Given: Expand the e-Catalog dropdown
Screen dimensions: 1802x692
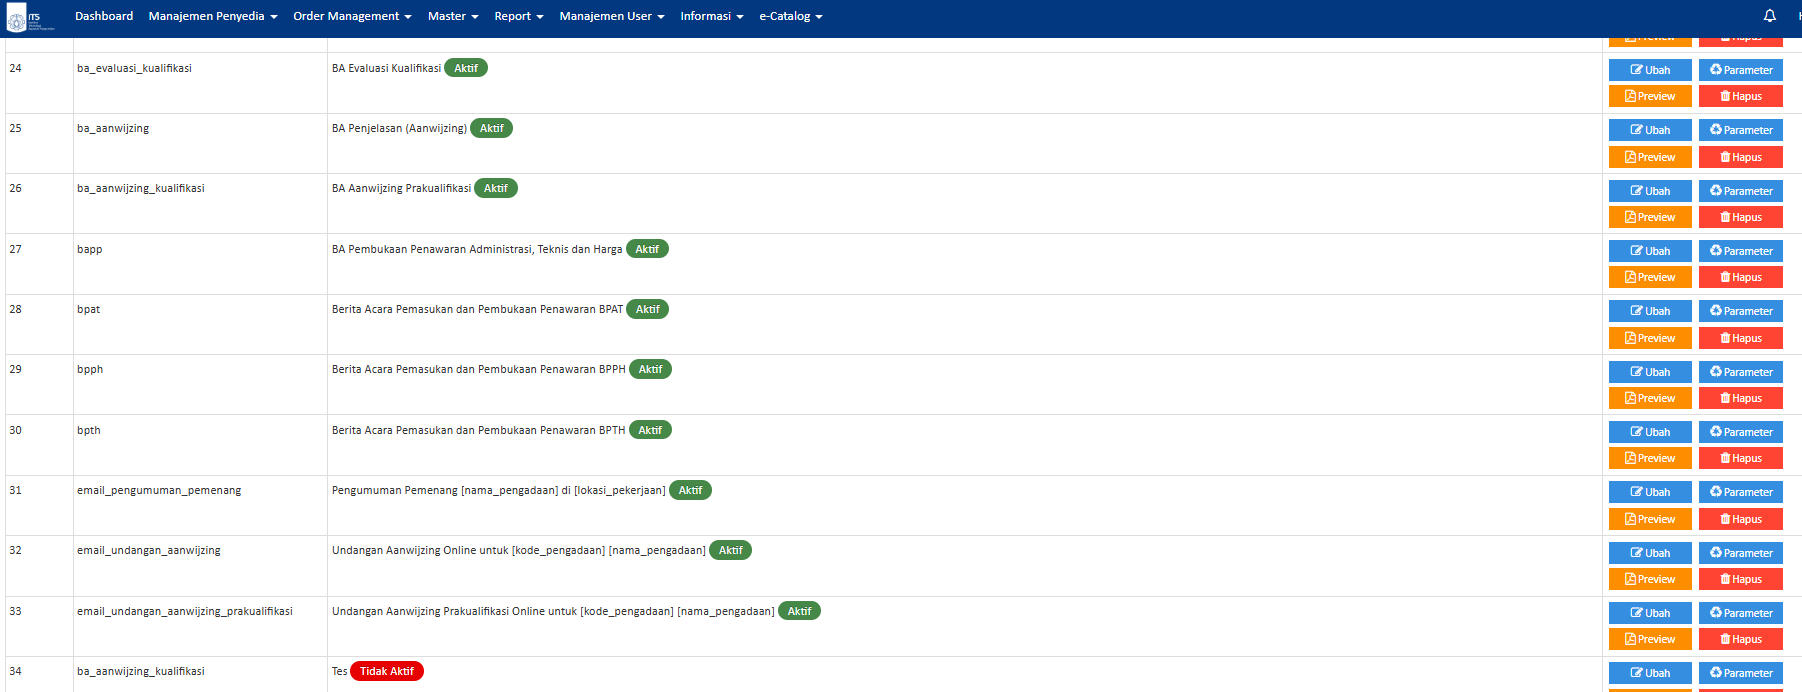Looking at the screenshot, I should tap(790, 16).
